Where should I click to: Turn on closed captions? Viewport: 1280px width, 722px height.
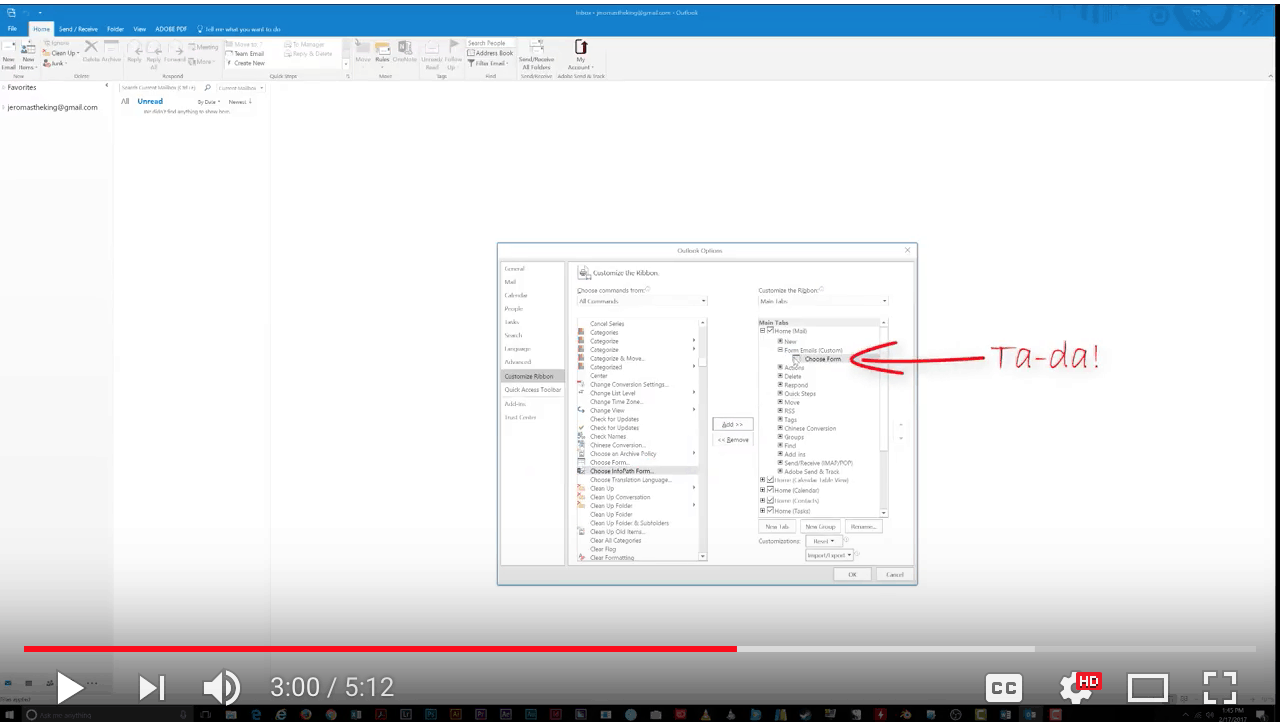coord(1004,688)
